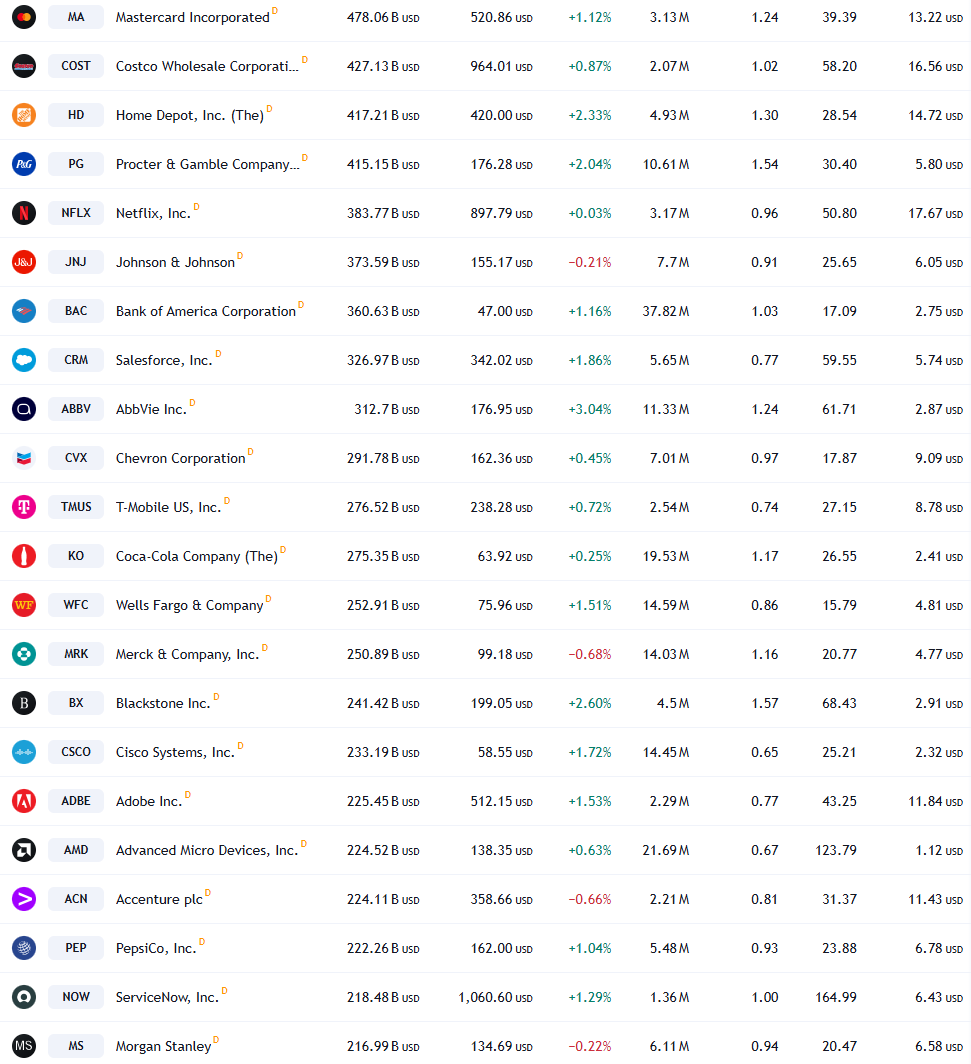The image size is (971, 1064).
Task: Click the +3.04% change for AbbVie
Action: point(590,409)
